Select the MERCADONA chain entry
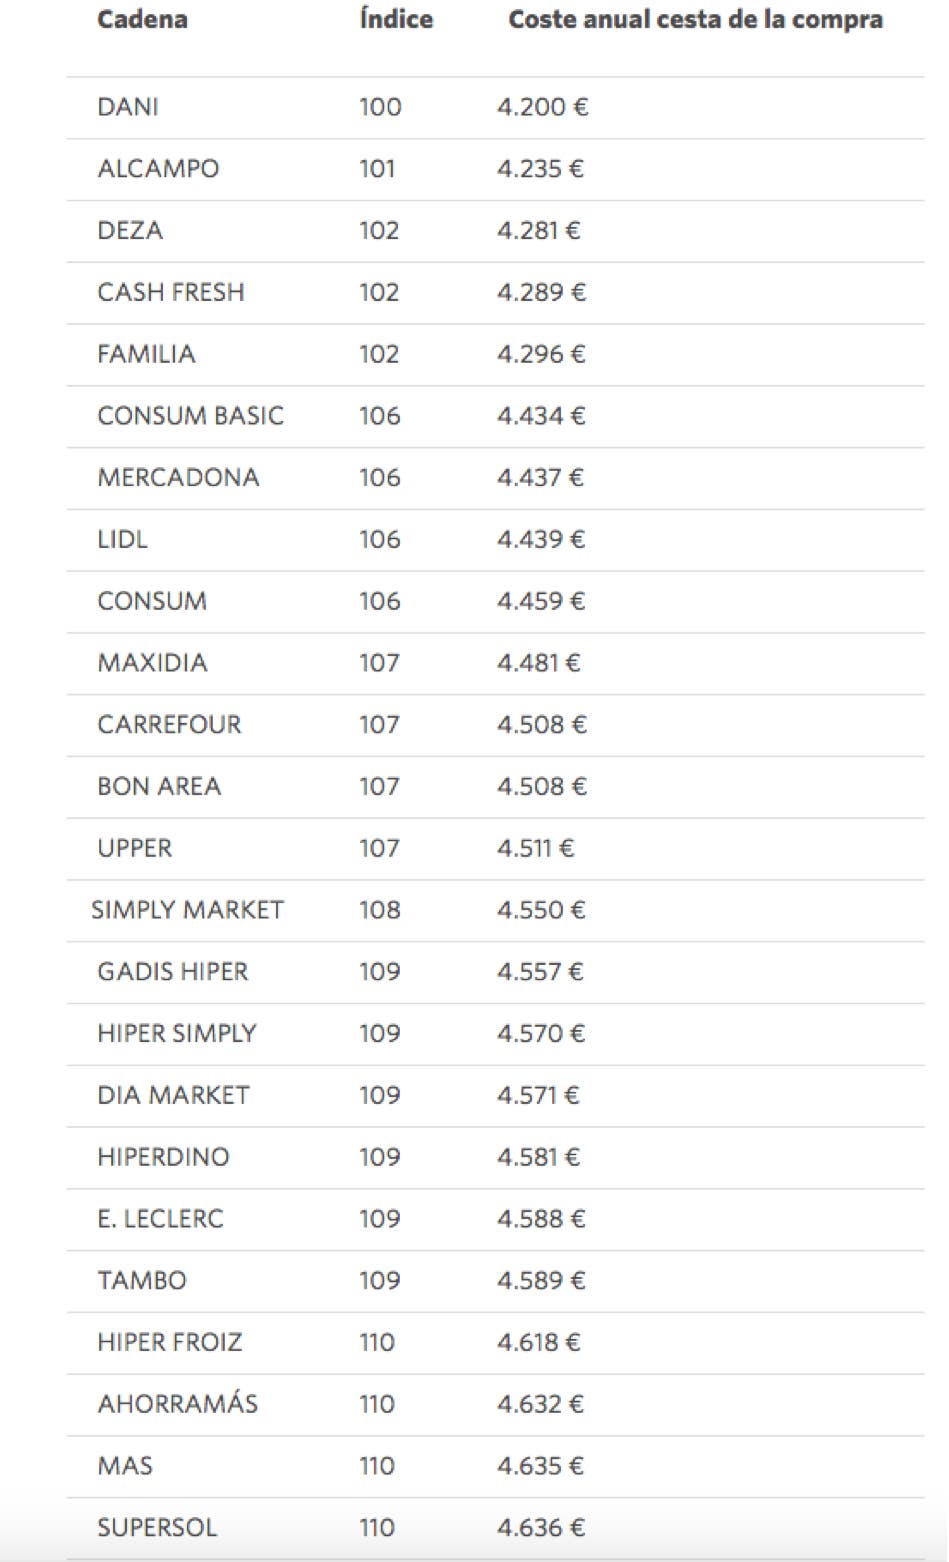Image resolution: width=949 pixels, height=1562 pixels. [x=178, y=478]
